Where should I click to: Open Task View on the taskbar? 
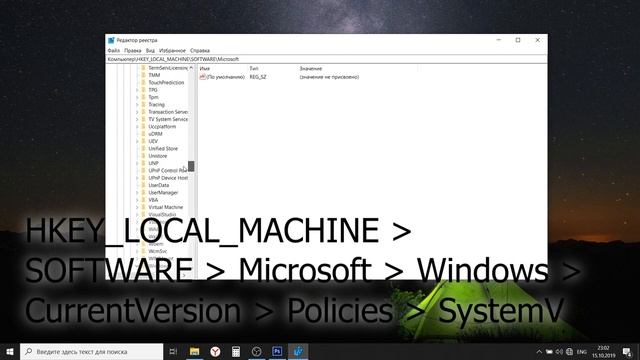click(x=173, y=351)
